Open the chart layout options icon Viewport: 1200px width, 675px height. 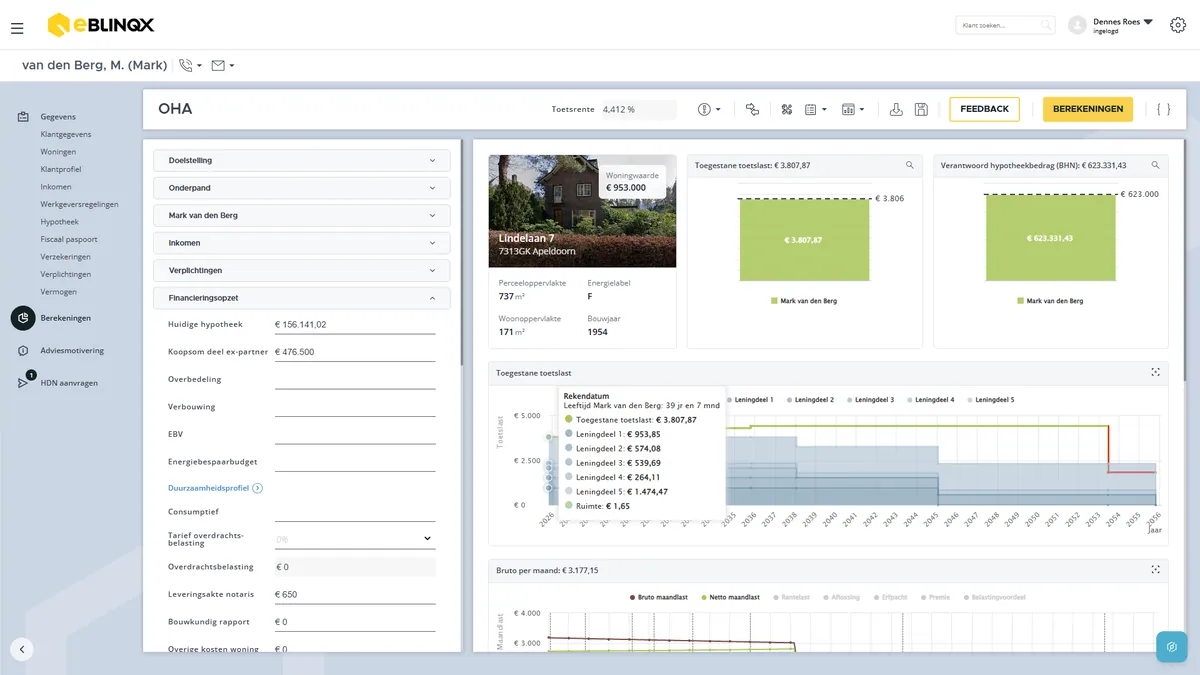tap(853, 109)
